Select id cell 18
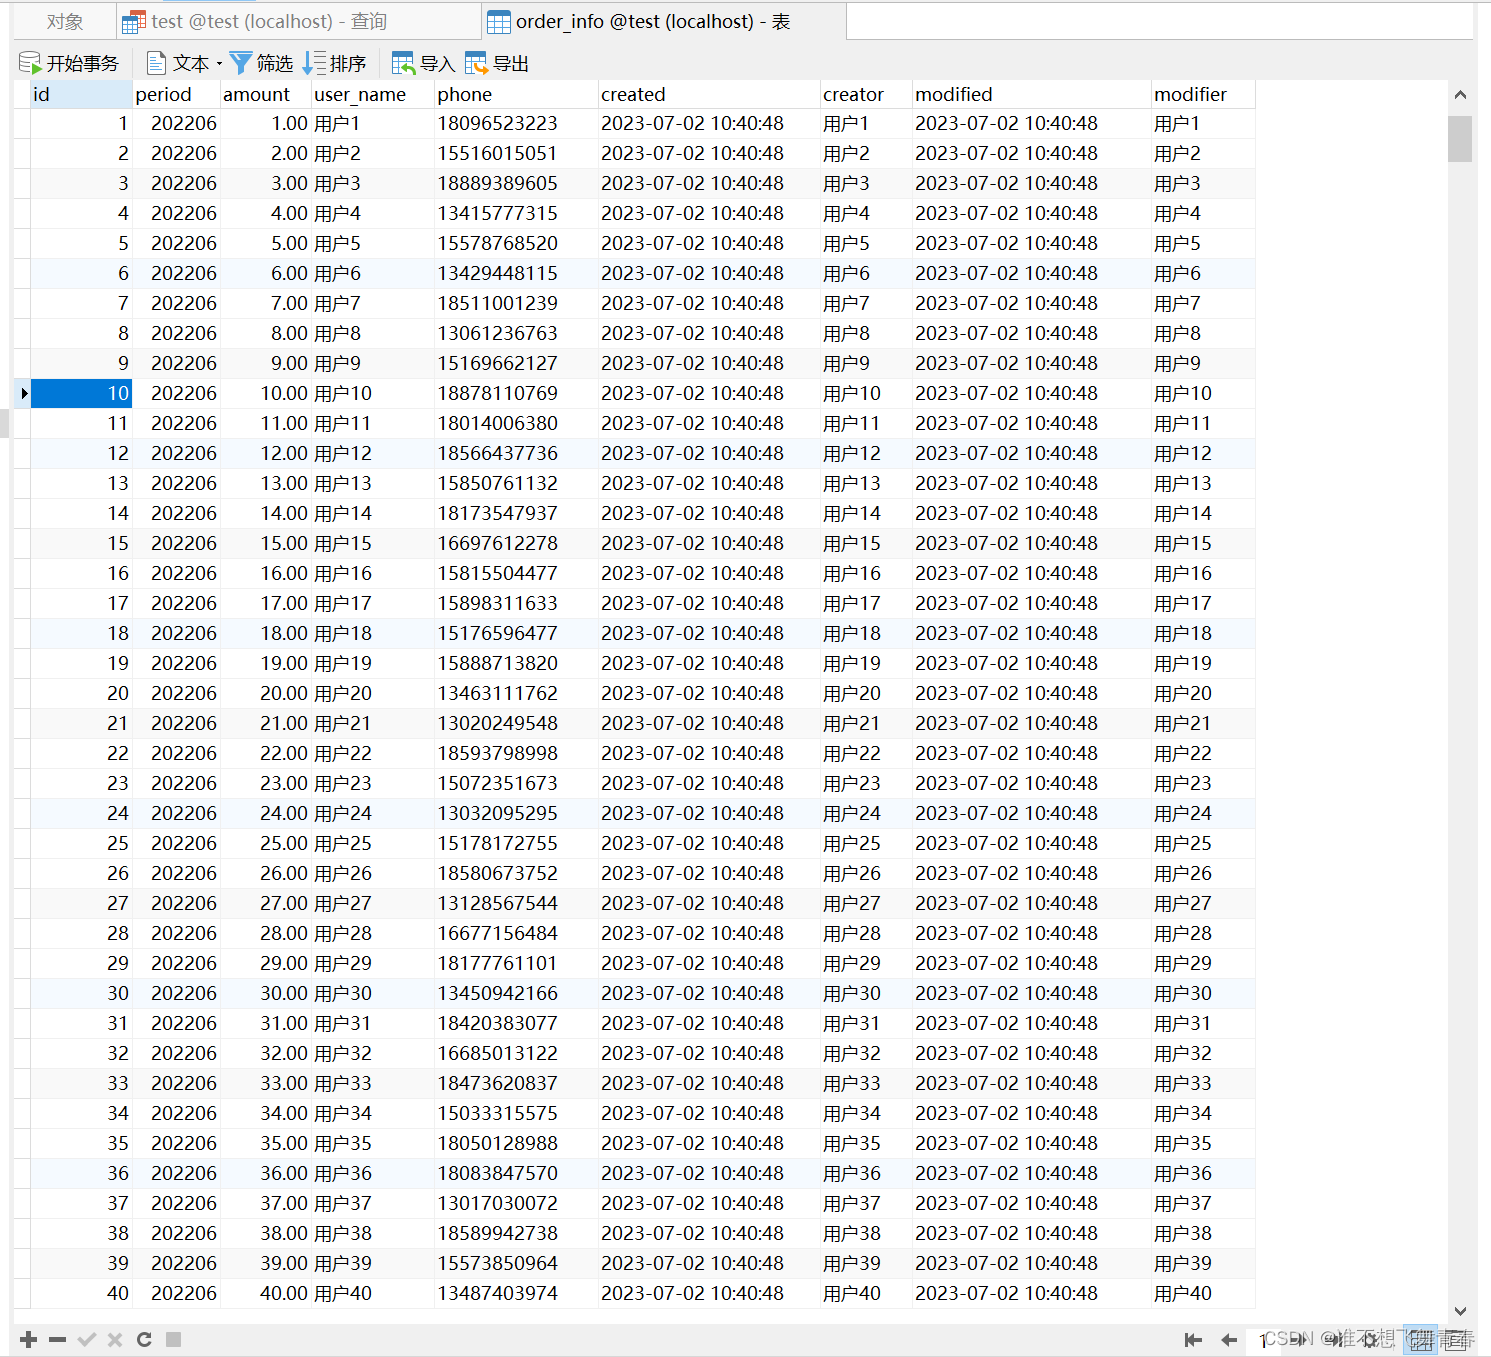The image size is (1491, 1357). pos(81,634)
